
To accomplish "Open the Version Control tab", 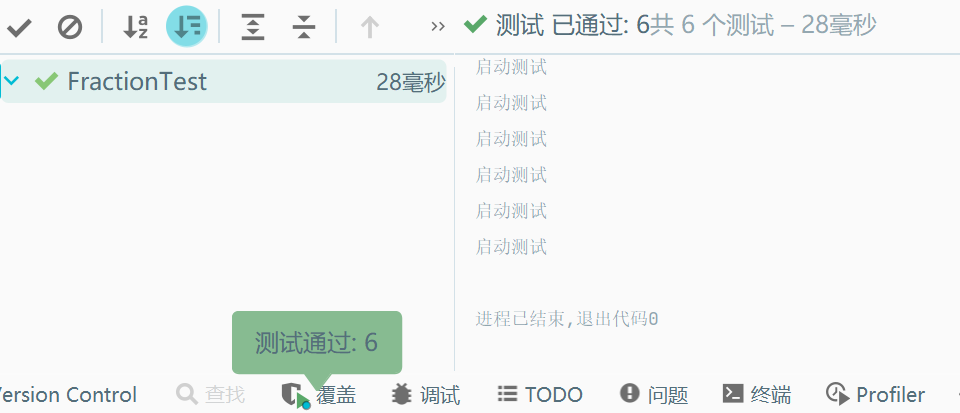I will (x=67, y=395).
